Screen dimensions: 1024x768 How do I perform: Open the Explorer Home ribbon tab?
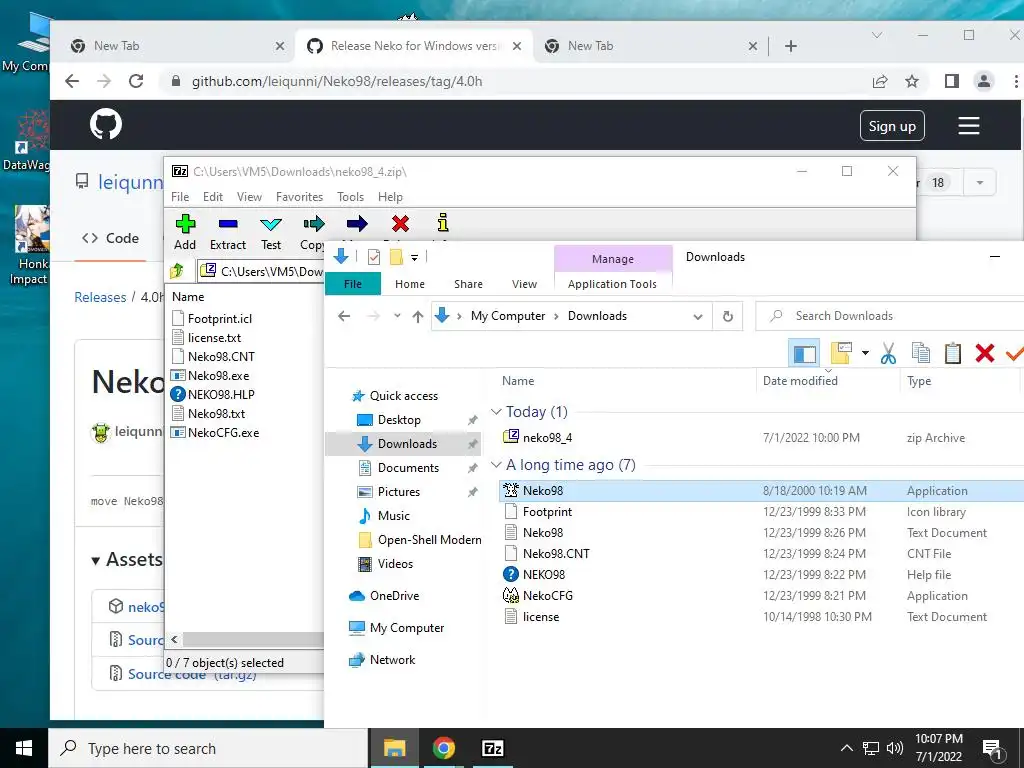tap(409, 284)
